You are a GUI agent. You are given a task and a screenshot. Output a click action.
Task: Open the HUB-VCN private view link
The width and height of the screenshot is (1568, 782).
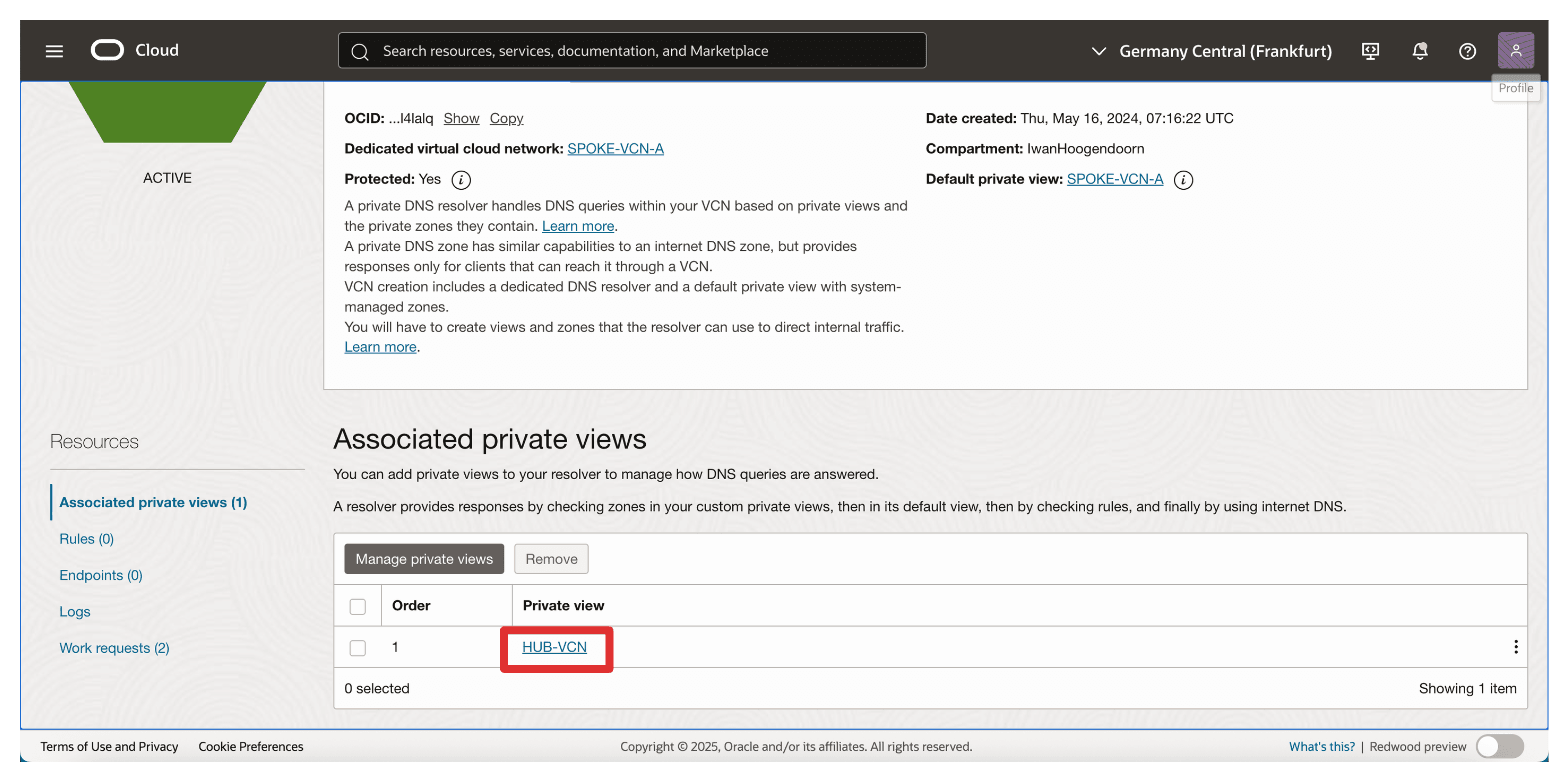[554, 647]
